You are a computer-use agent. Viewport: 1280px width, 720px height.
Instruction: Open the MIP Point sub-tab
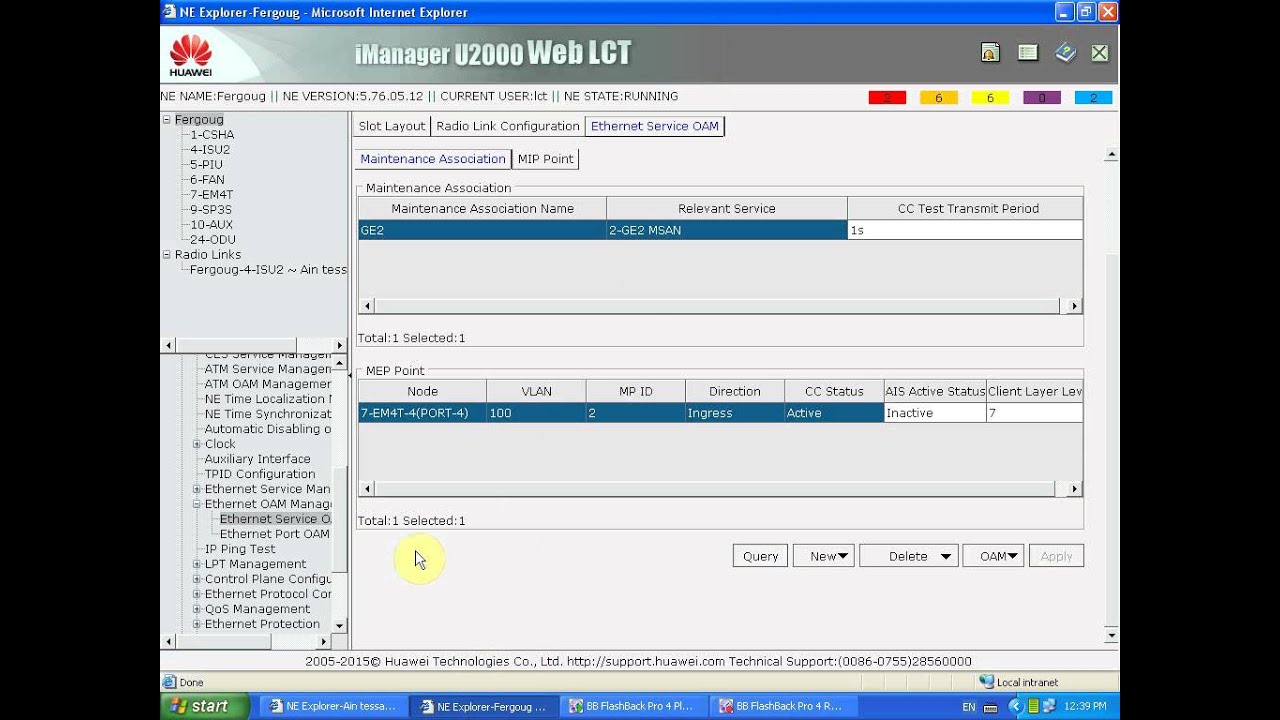[545, 159]
